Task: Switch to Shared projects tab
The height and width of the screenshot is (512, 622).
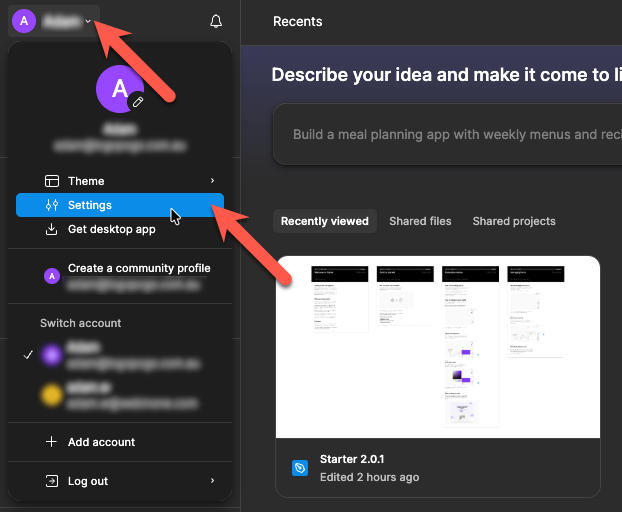Action: [x=514, y=221]
